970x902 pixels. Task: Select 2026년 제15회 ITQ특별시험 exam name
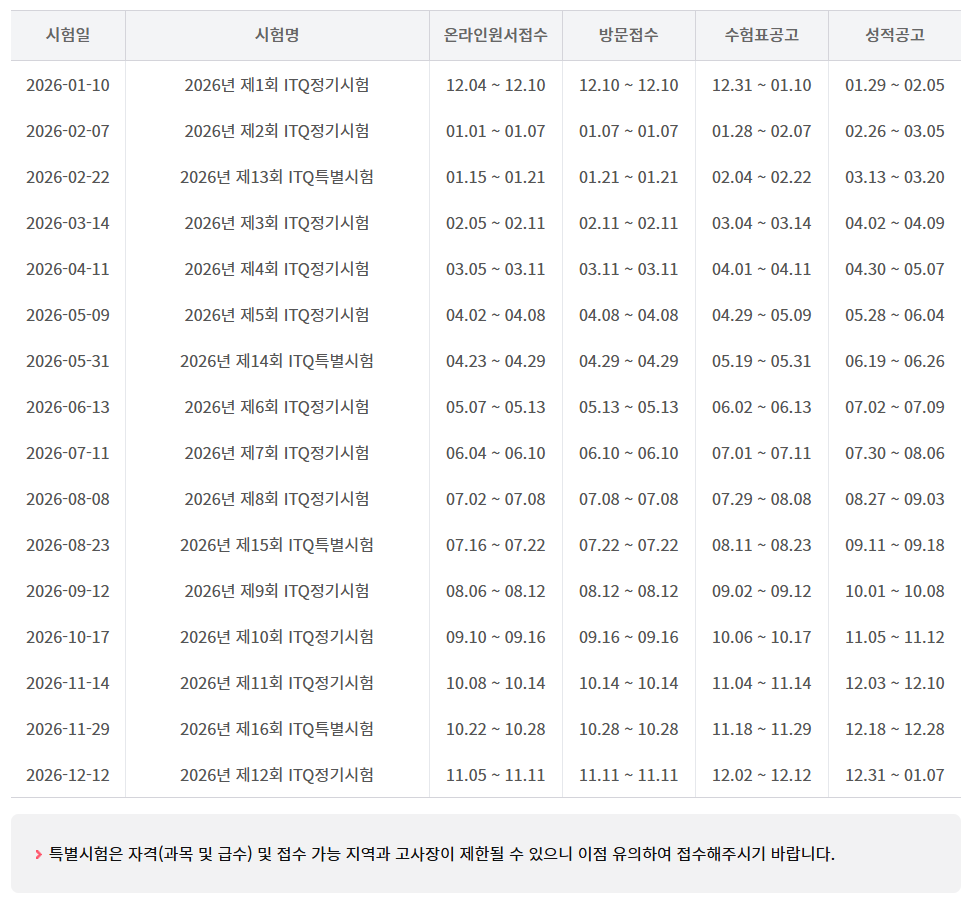[x=277, y=545]
